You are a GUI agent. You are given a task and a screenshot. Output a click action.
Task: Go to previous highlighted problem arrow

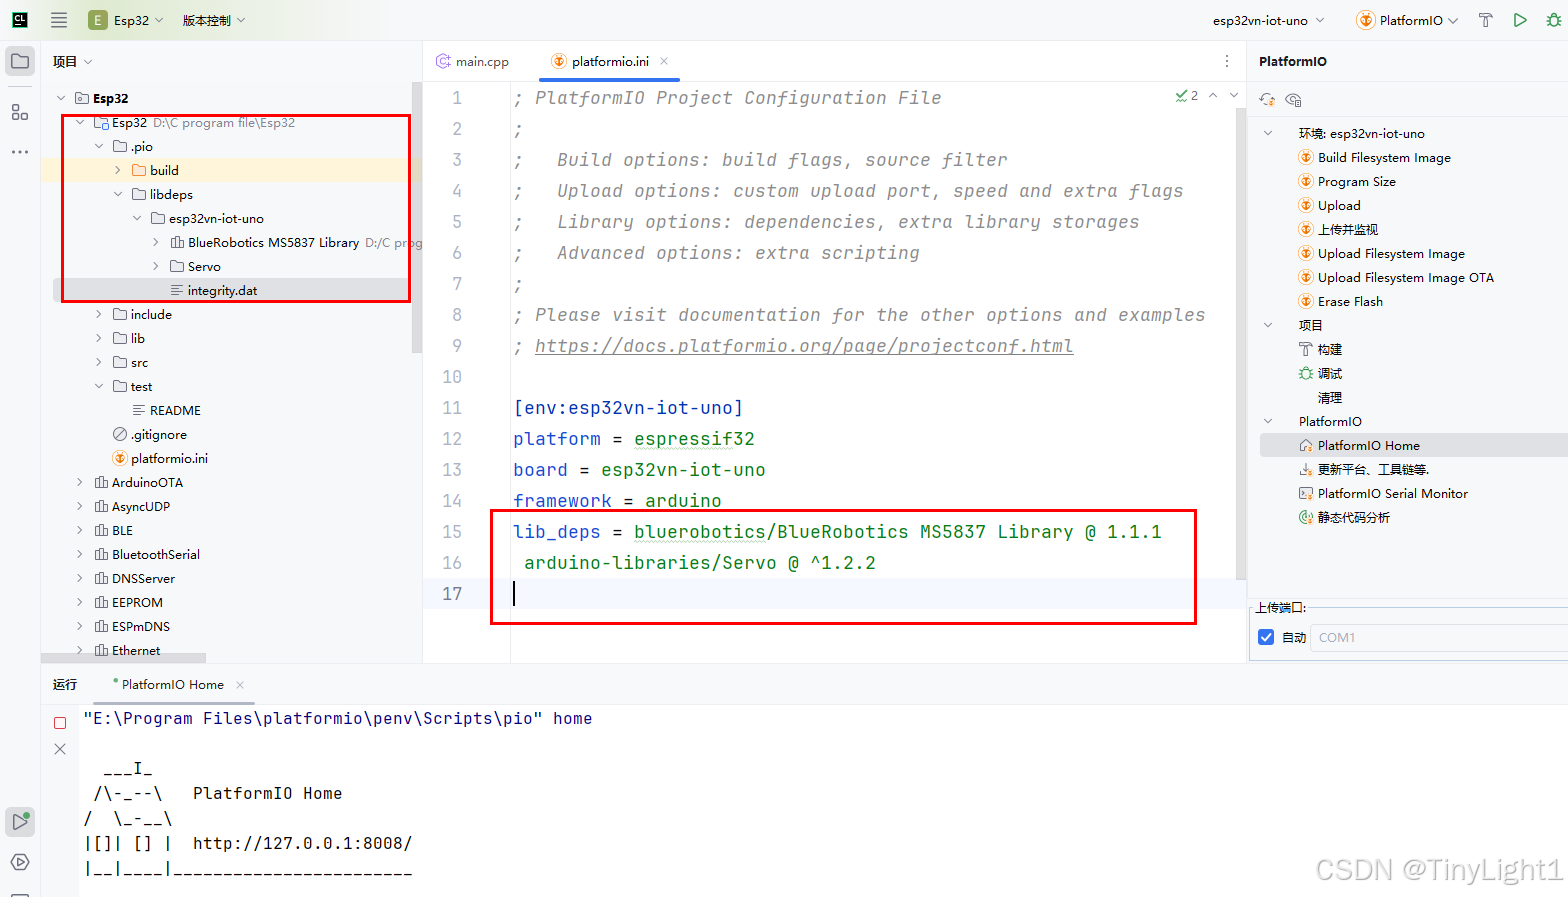[x=1213, y=96]
